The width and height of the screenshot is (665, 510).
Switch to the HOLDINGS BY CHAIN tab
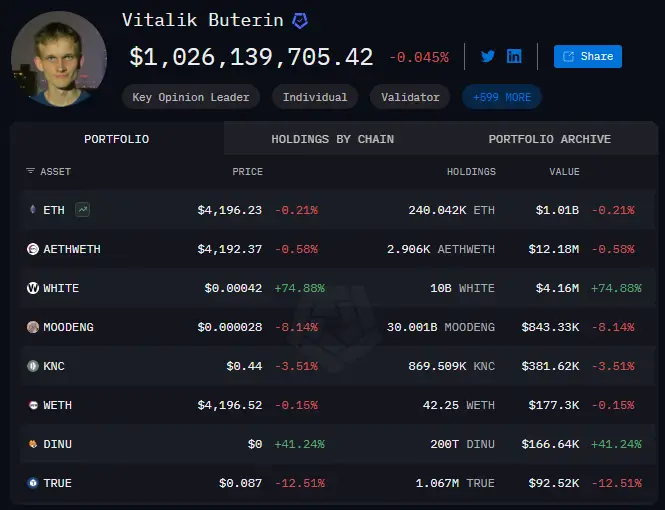(332, 139)
